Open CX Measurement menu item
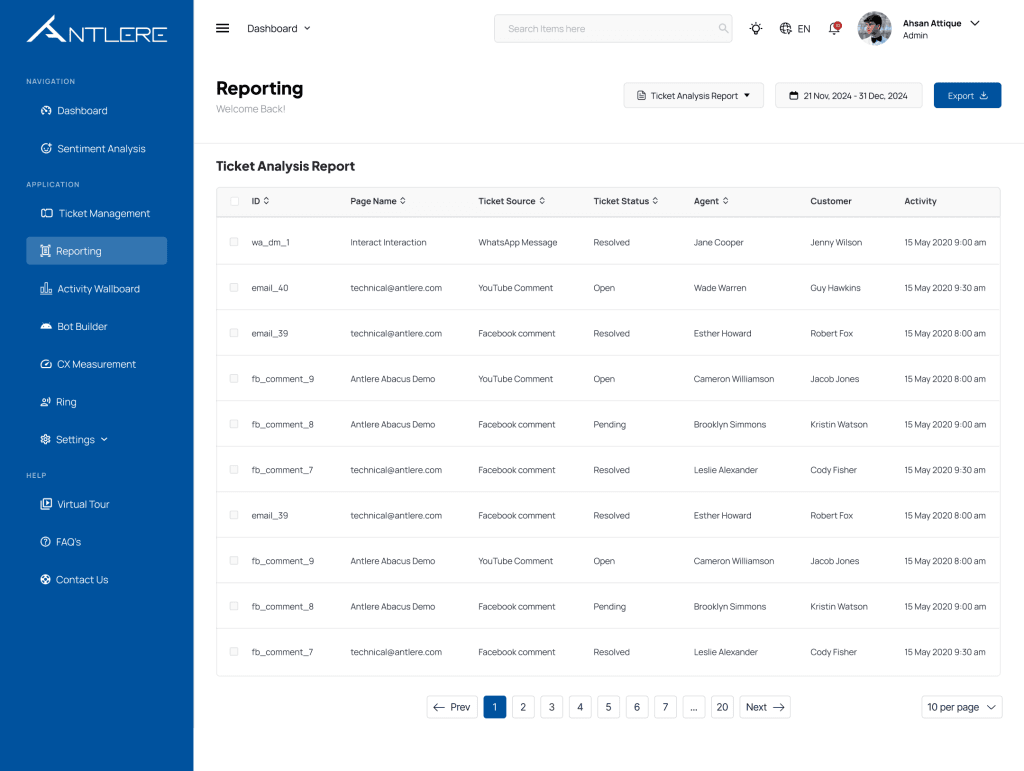This screenshot has height=771, width=1024. [97, 364]
